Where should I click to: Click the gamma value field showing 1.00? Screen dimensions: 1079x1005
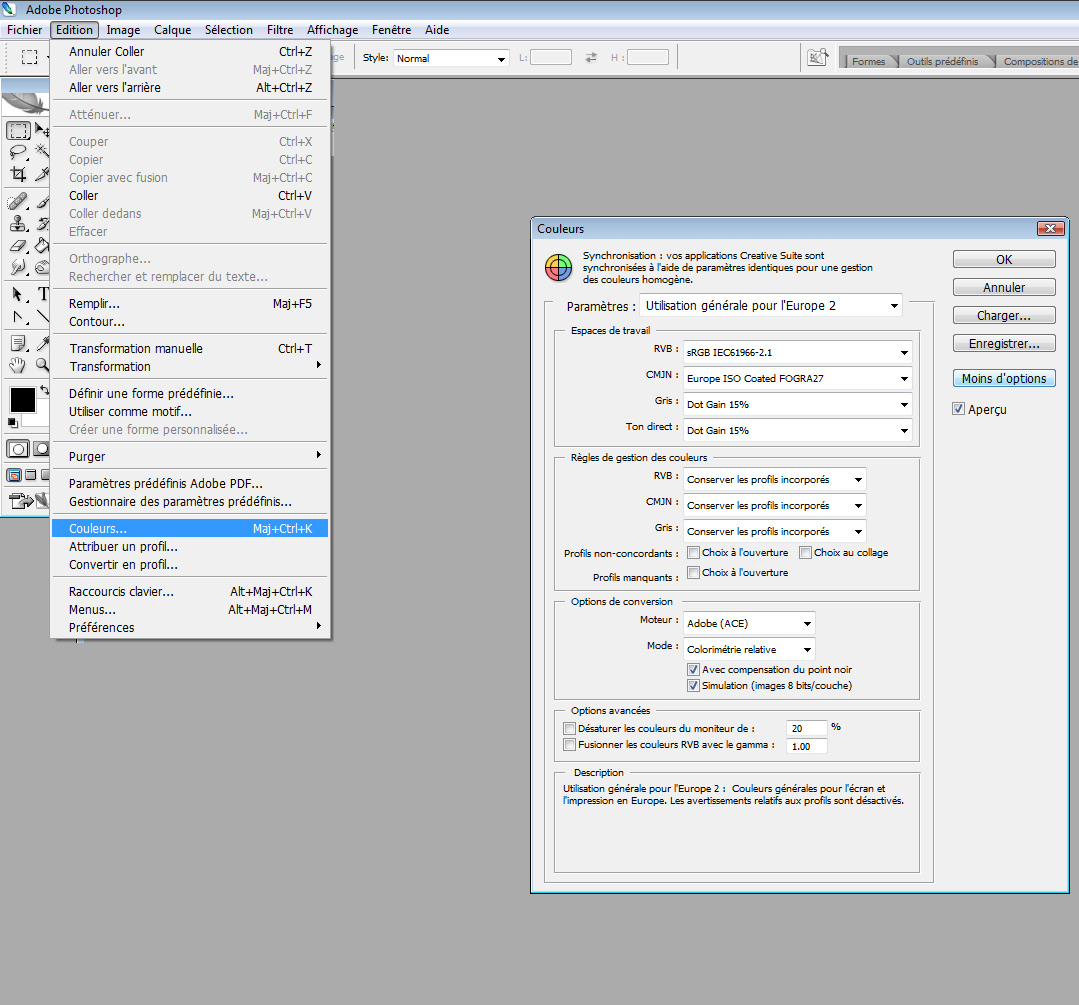pyautogui.click(x=806, y=746)
